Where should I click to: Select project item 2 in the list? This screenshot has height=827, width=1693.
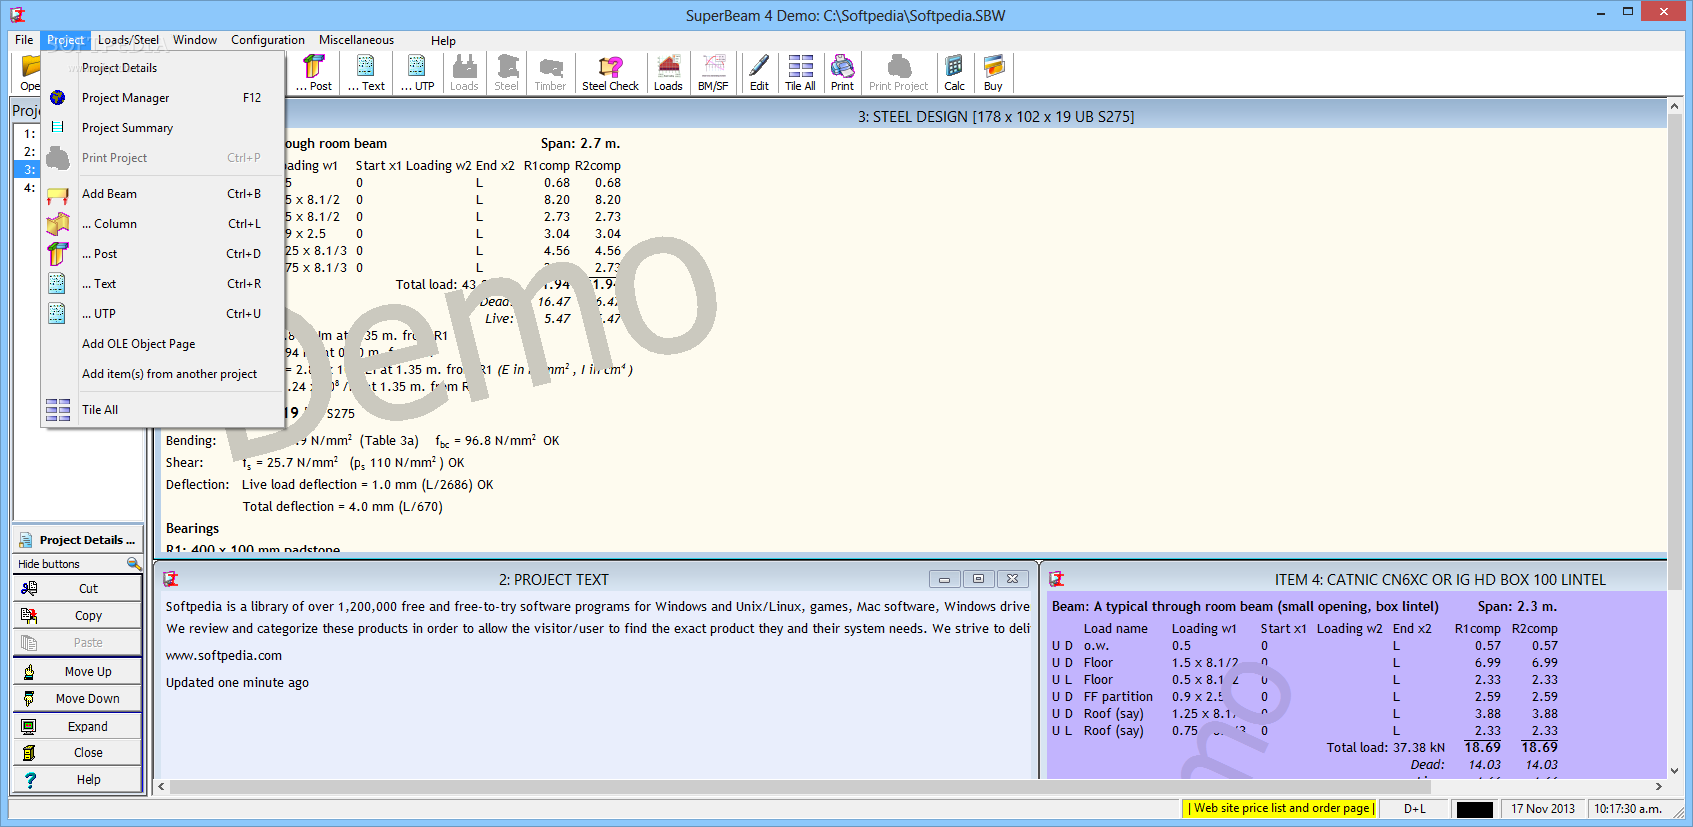pos(30,152)
